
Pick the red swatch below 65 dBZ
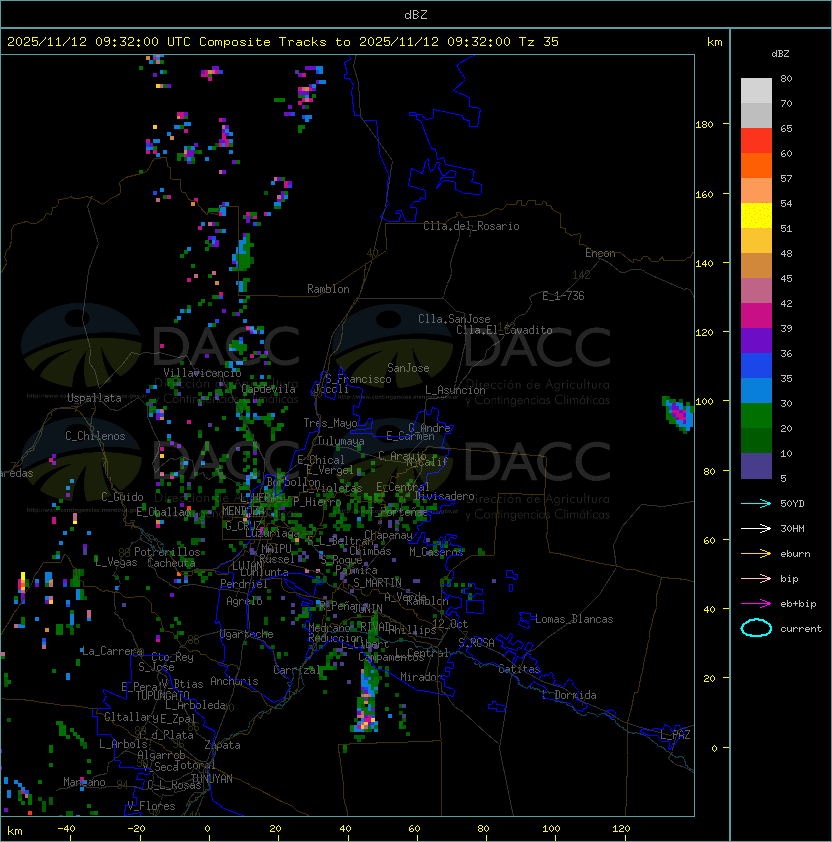(x=756, y=141)
